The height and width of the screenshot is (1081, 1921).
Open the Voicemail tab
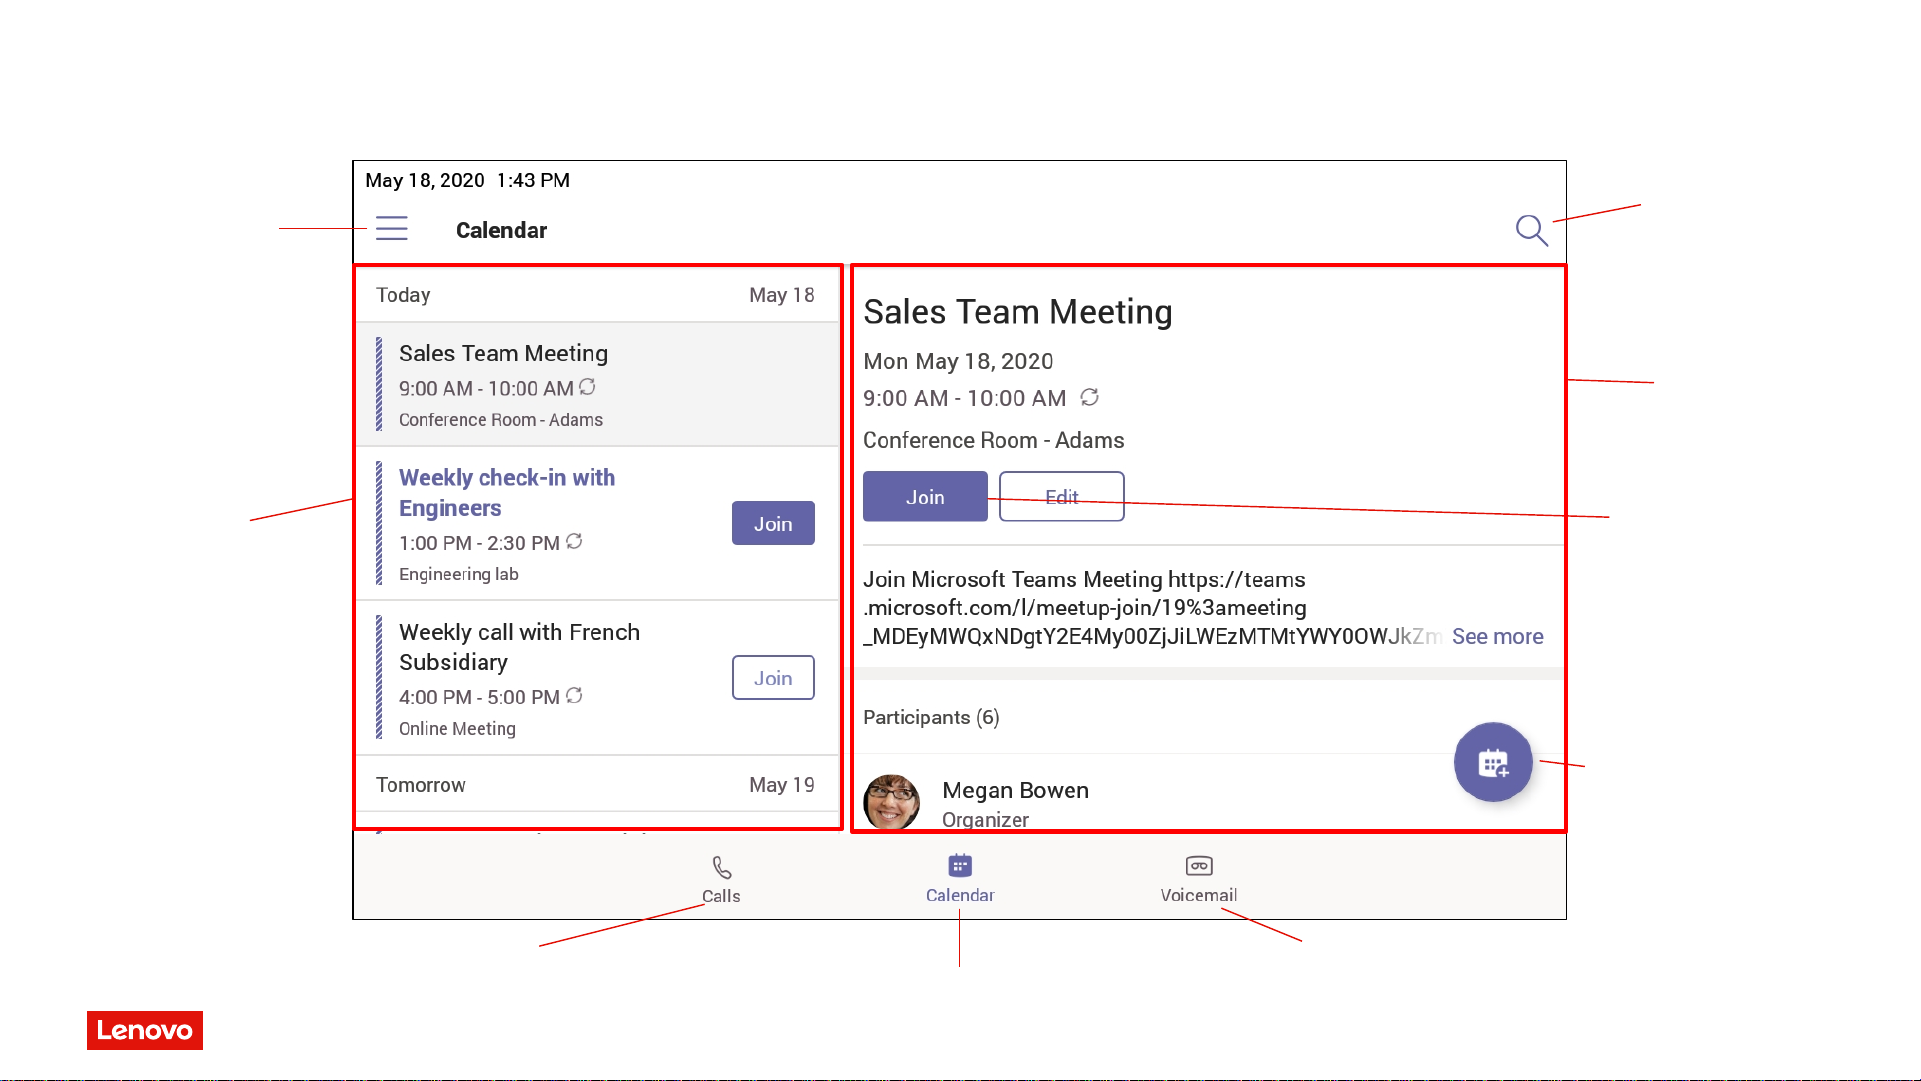pyautogui.click(x=1199, y=879)
